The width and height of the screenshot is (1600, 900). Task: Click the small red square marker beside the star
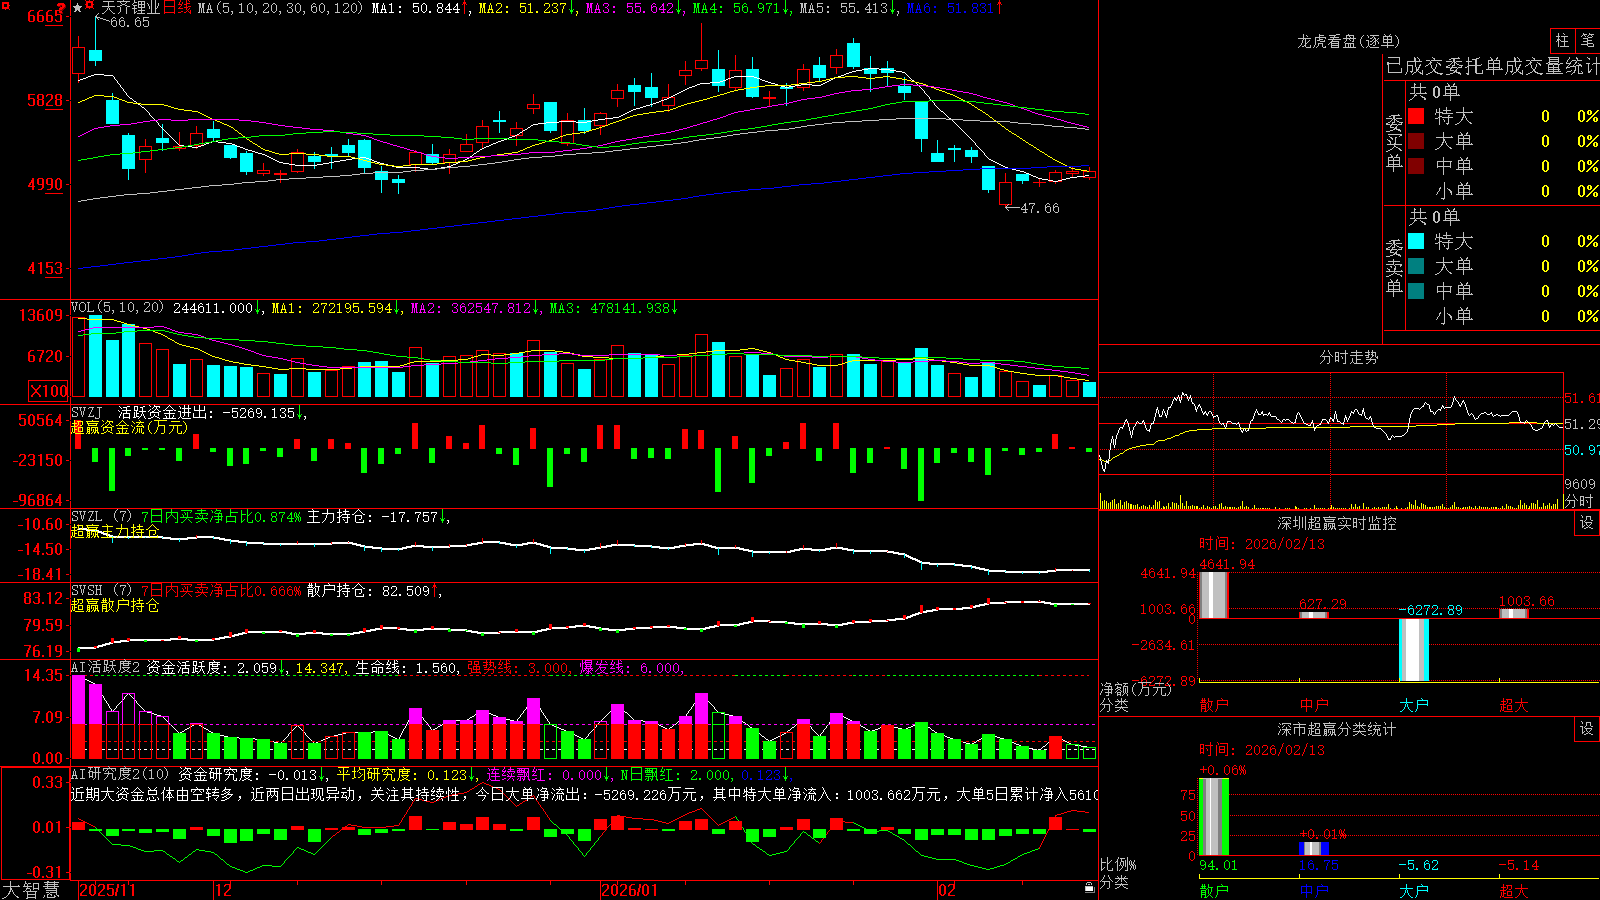90,6
